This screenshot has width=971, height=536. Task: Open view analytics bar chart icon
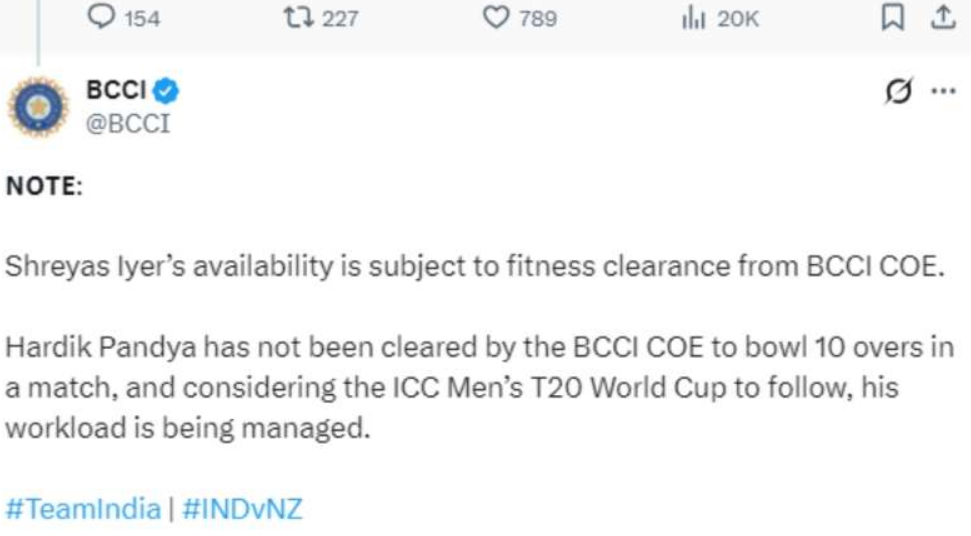click(x=692, y=18)
